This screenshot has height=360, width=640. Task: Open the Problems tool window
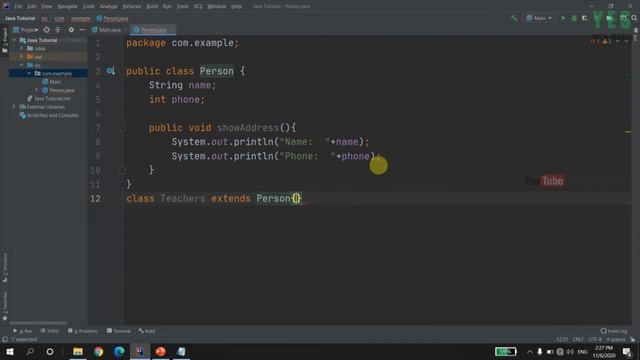tap(83, 331)
